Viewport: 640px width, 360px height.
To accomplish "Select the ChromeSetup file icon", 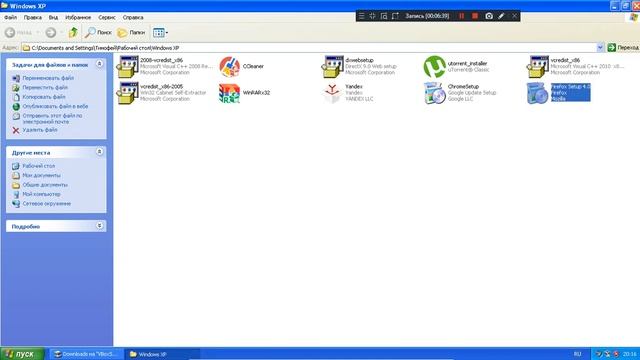I will pos(434,93).
